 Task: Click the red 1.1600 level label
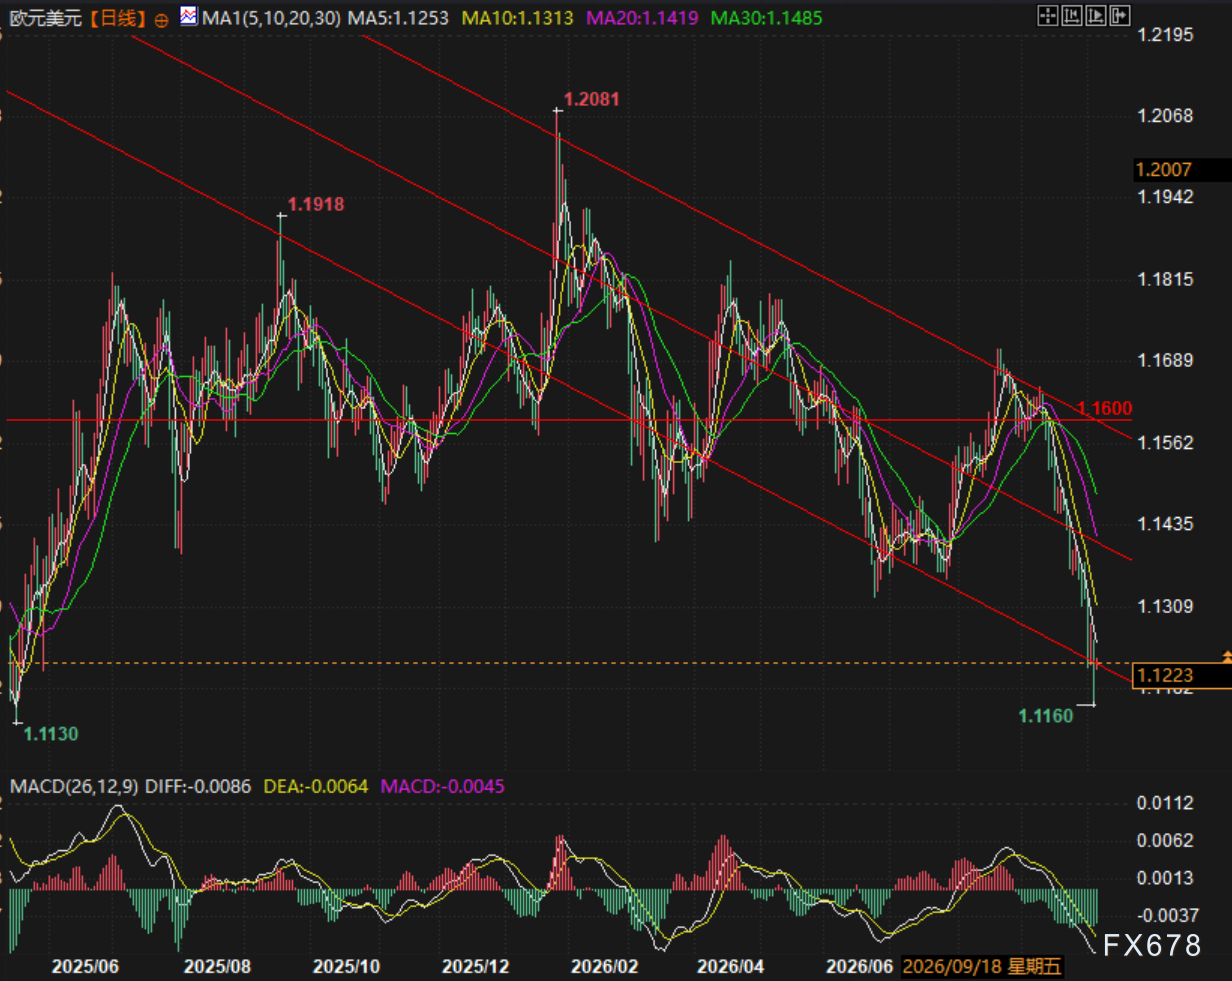[x=1105, y=408]
